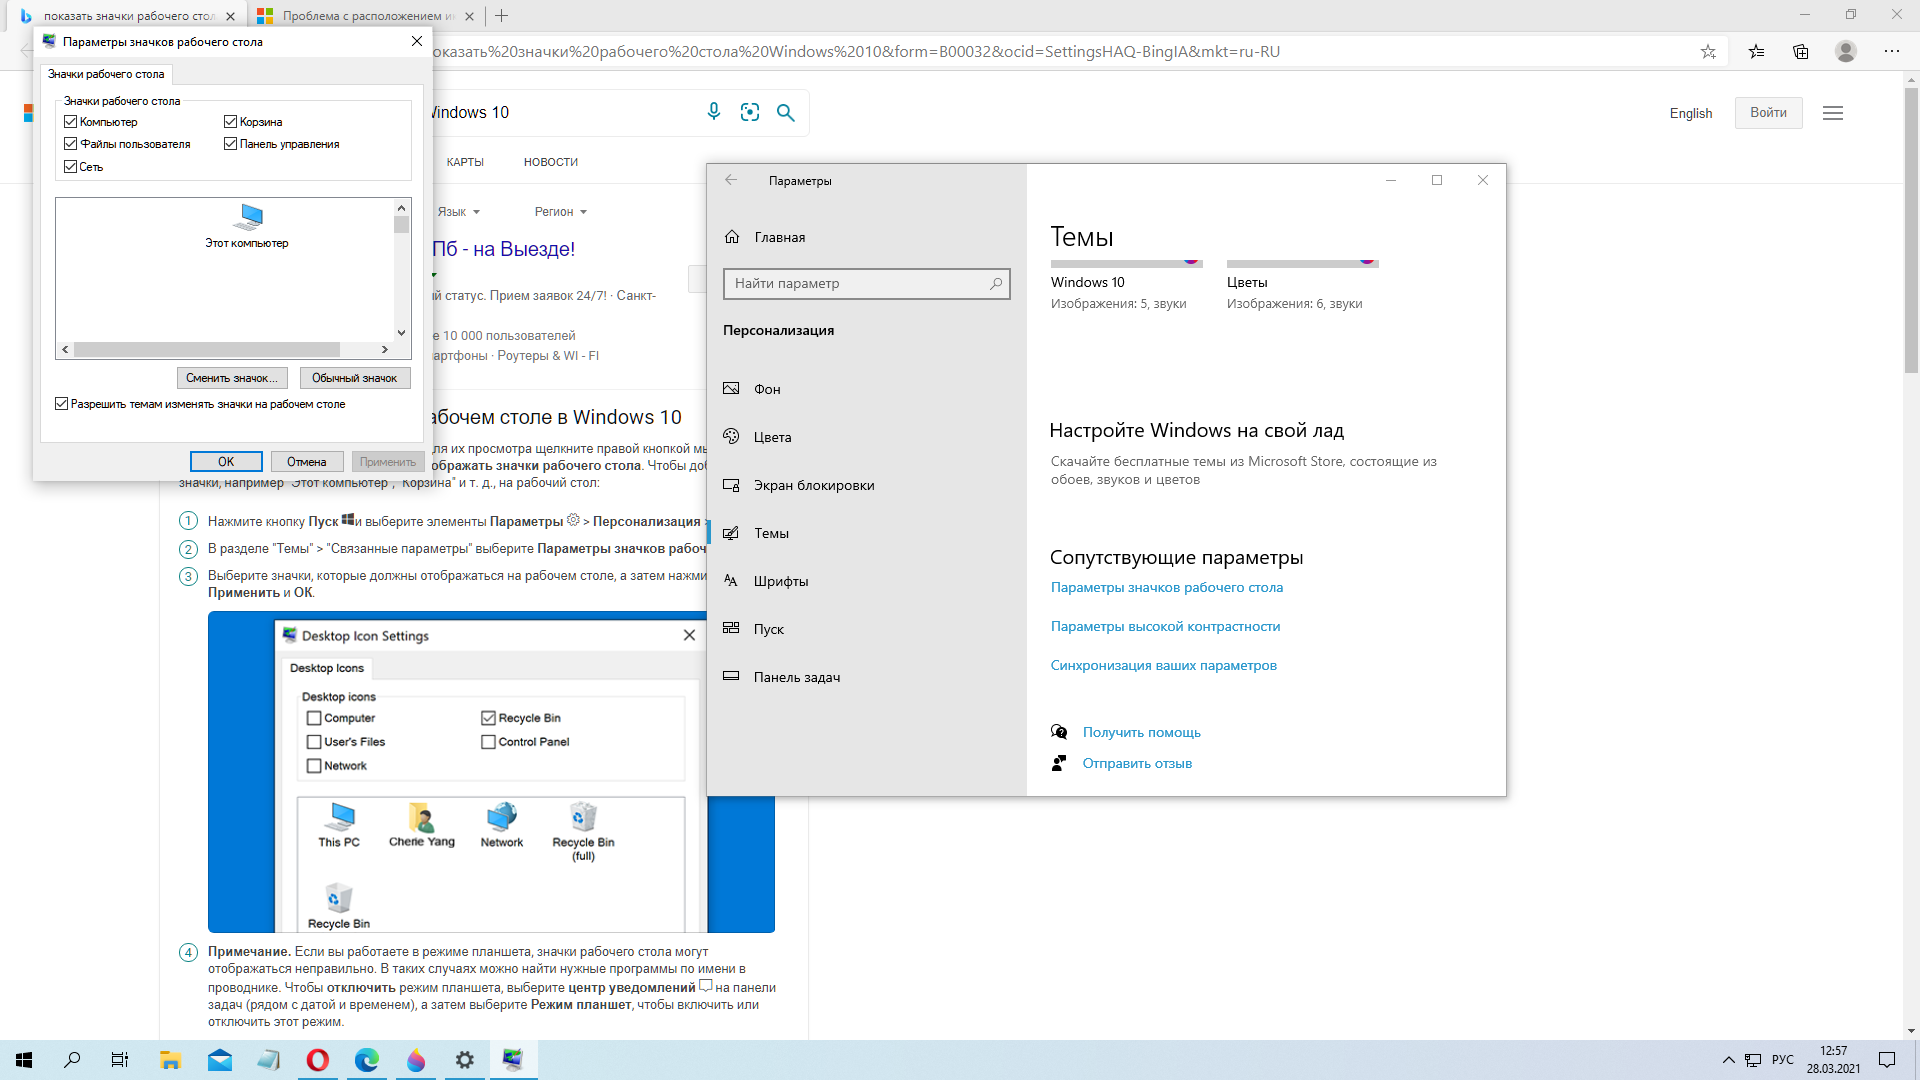Click the Получить помощь icon in Settings
Image resolution: width=1920 pixels, height=1080 pixels.
coord(1059,732)
